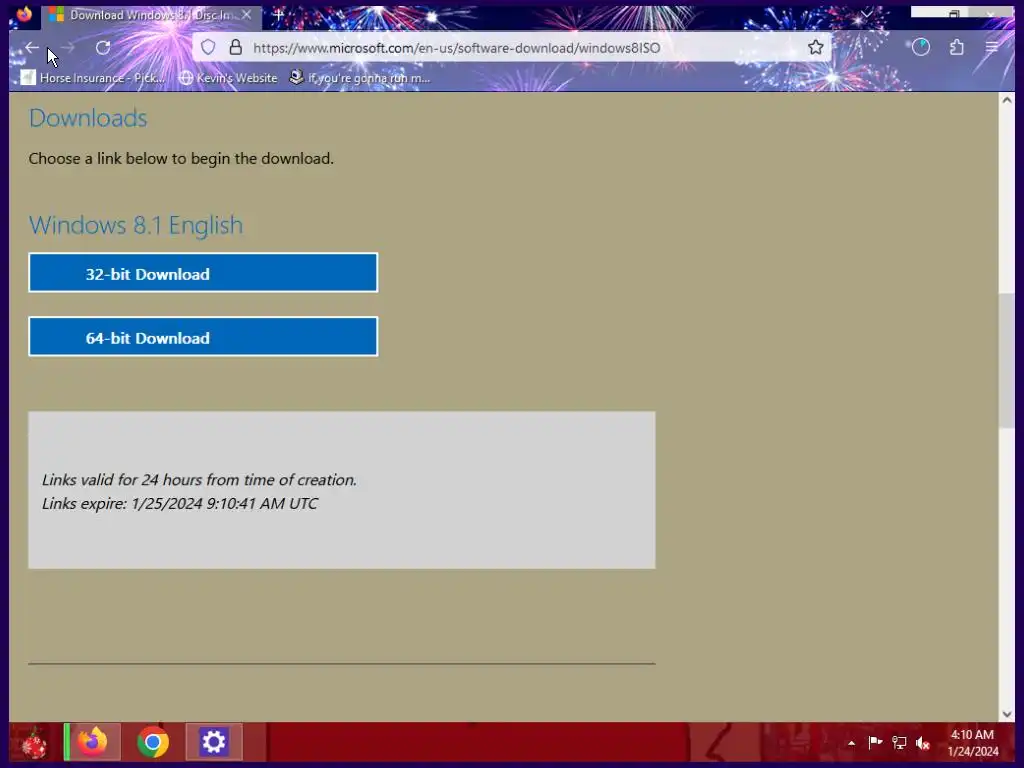1024x768 pixels.
Task: Start the 64-bit Download
Action: [x=203, y=337]
